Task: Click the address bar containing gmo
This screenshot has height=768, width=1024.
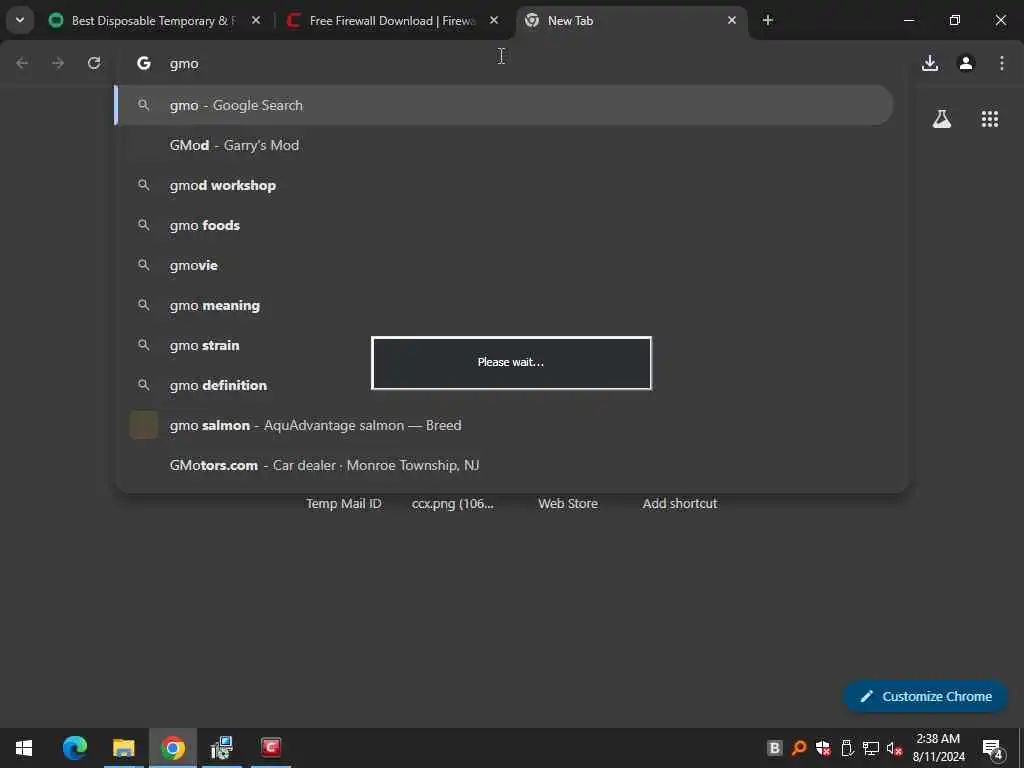Action: 509,63
